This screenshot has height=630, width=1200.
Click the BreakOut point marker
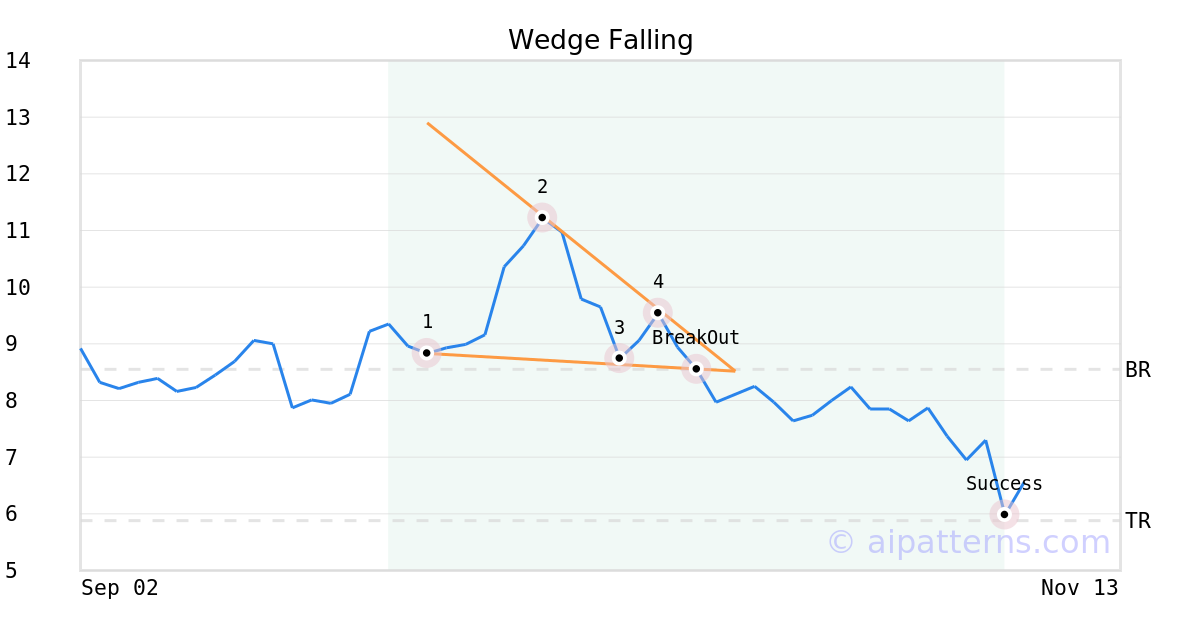tap(696, 369)
